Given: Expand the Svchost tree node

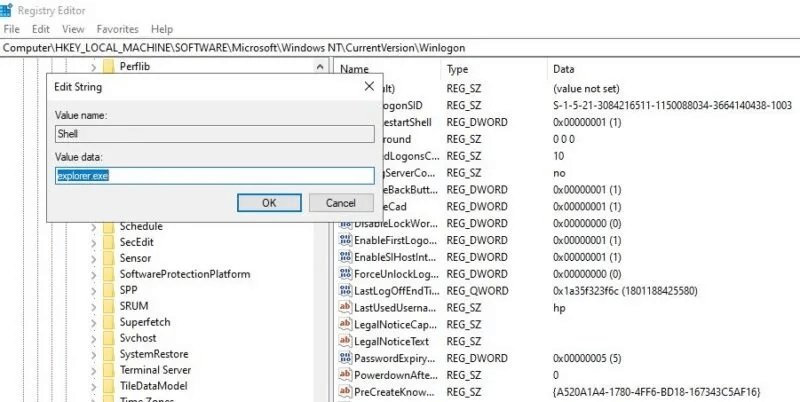Looking at the screenshot, I should coord(93,339).
